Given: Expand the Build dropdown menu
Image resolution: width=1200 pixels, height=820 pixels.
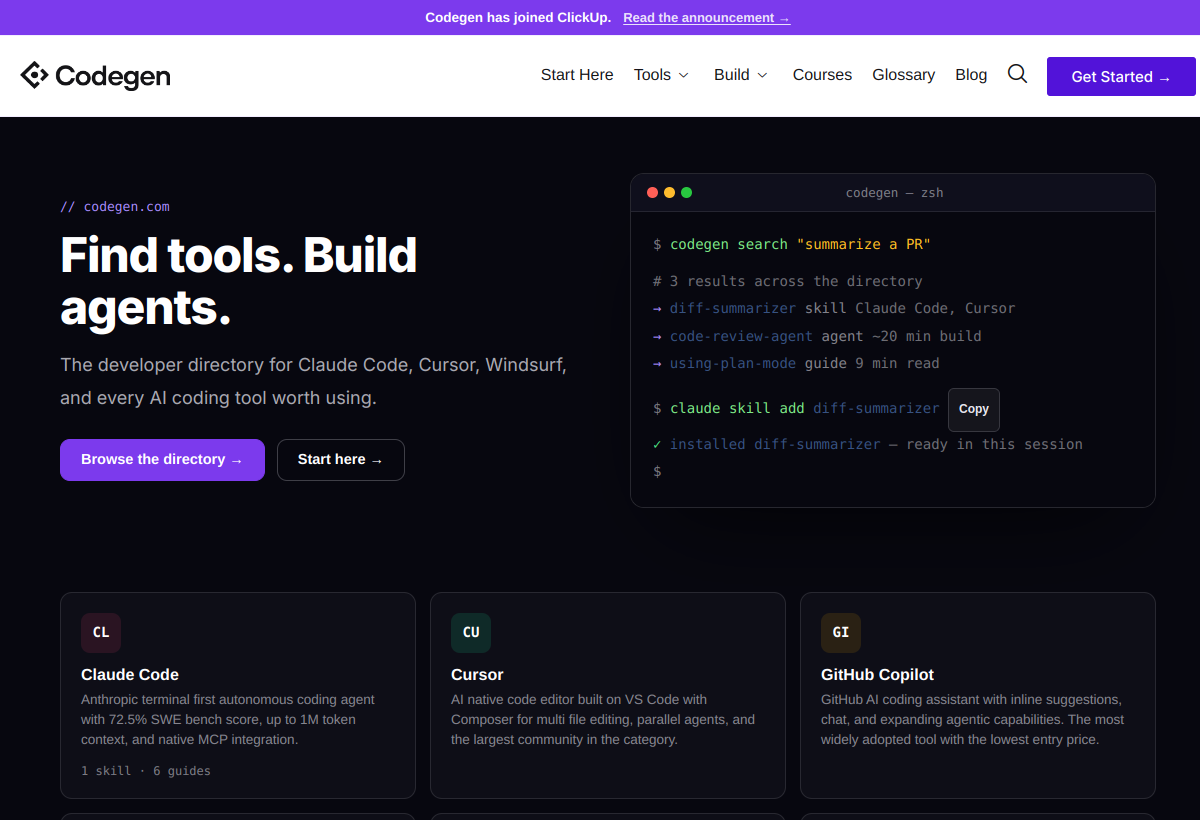Looking at the screenshot, I should click(x=741, y=75).
